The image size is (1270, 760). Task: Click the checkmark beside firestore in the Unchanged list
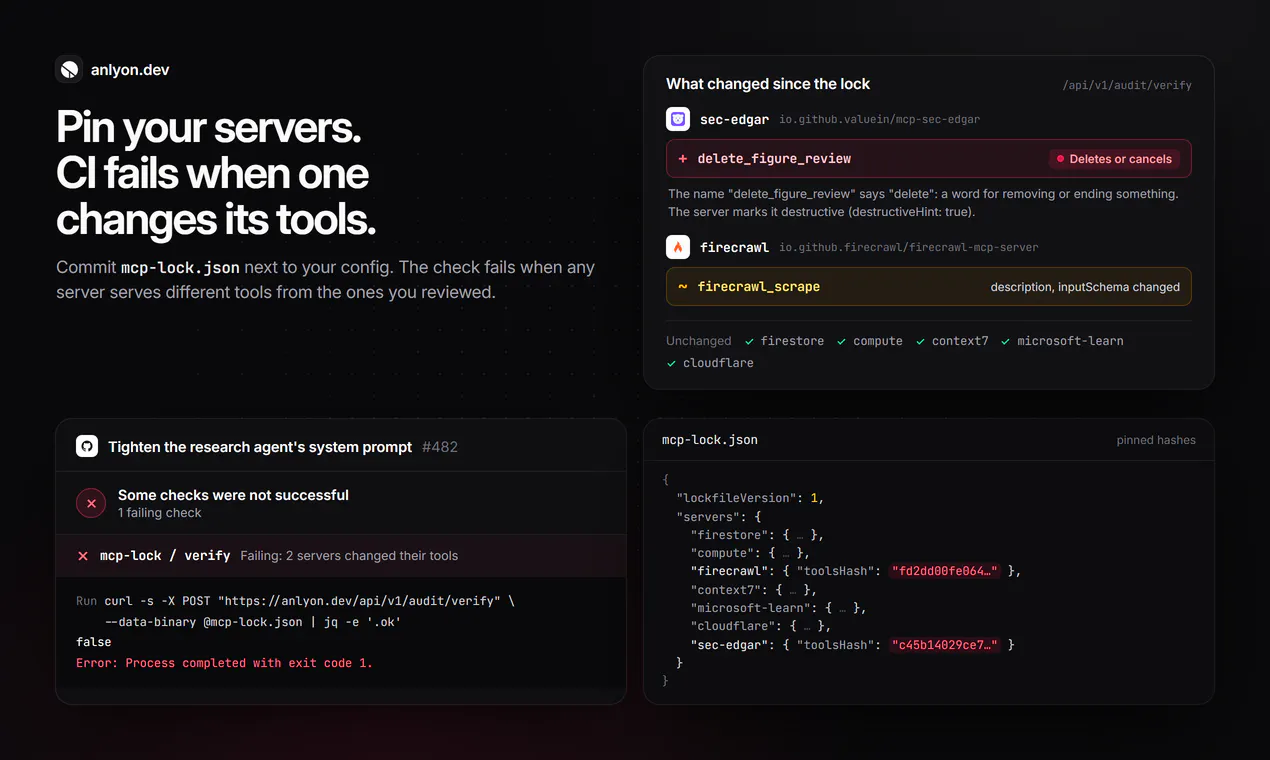point(749,341)
